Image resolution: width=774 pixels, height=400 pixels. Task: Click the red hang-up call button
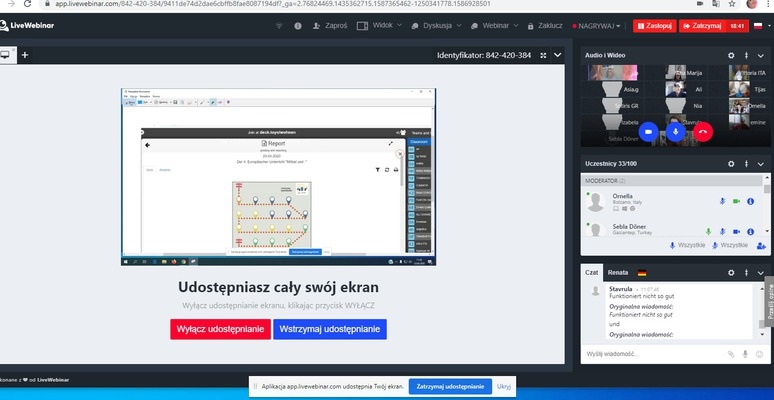pyautogui.click(x=704, y=131)
